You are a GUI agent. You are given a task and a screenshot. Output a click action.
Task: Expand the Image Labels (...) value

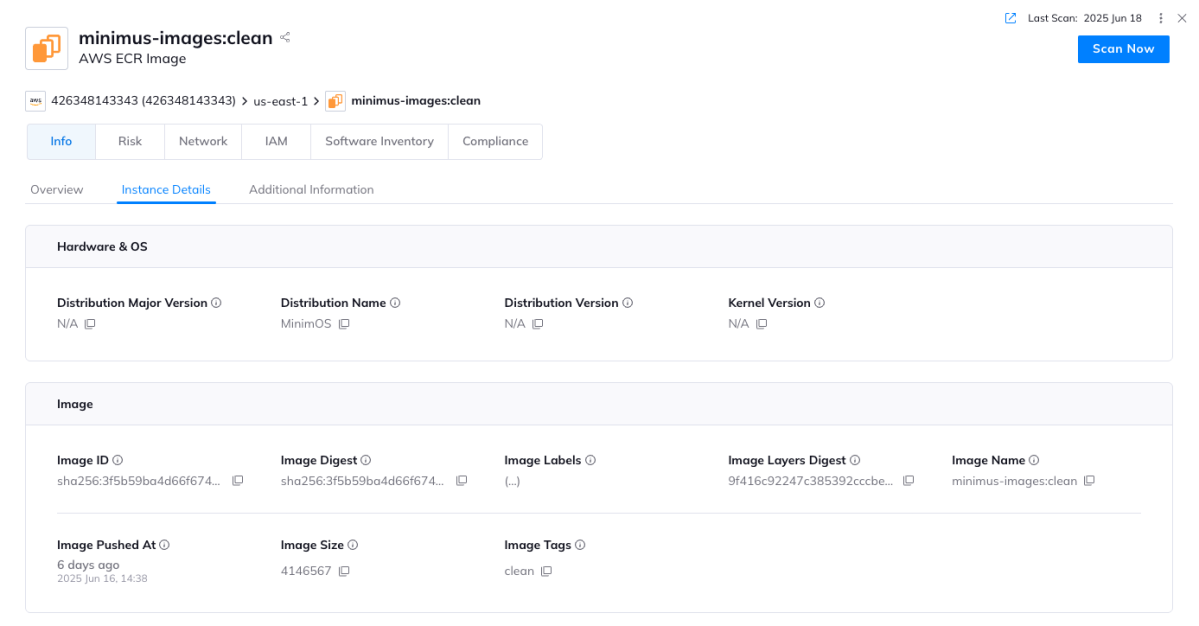tap(512, 482)
